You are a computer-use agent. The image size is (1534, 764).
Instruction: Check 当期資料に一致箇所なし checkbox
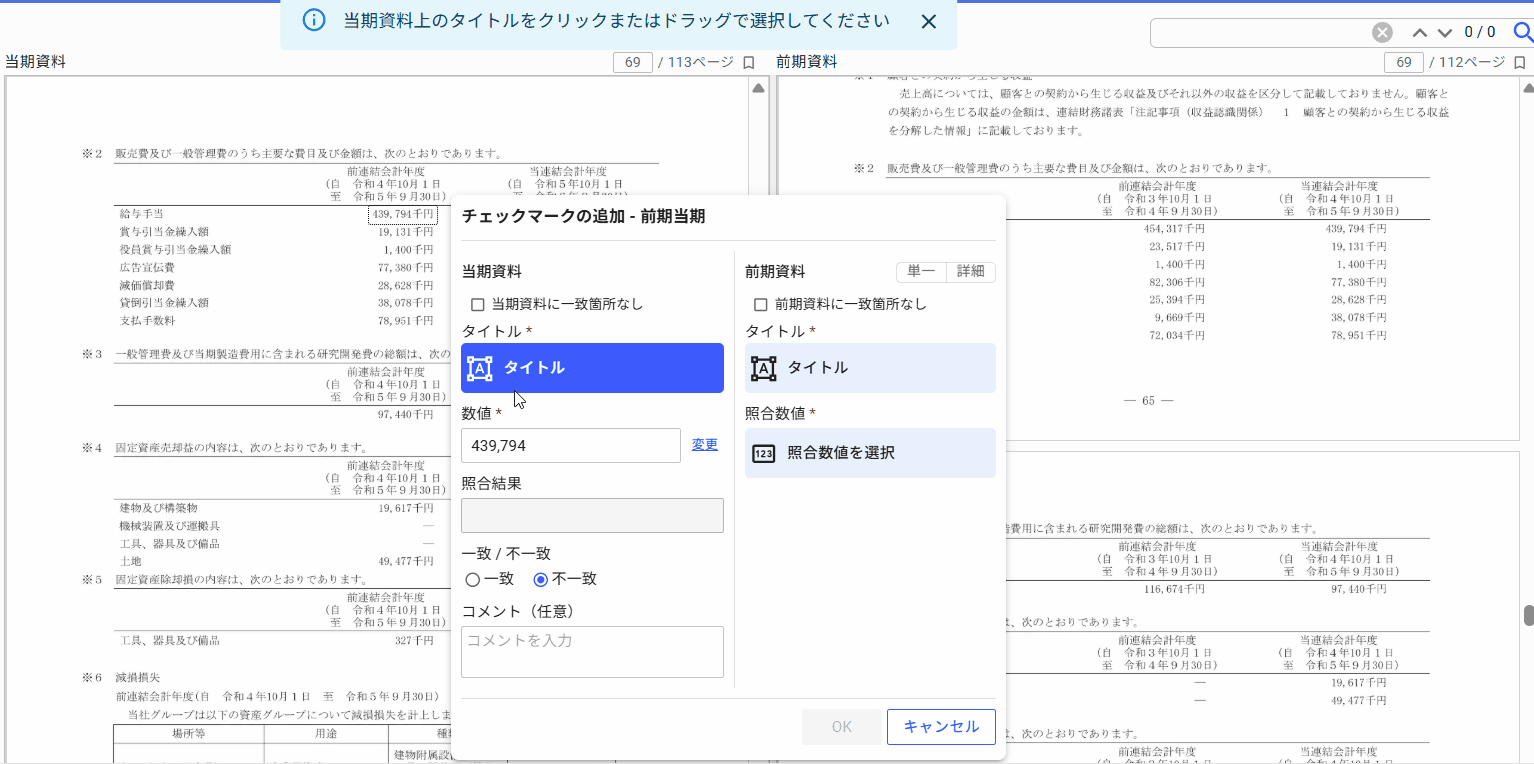coord(478,304)
